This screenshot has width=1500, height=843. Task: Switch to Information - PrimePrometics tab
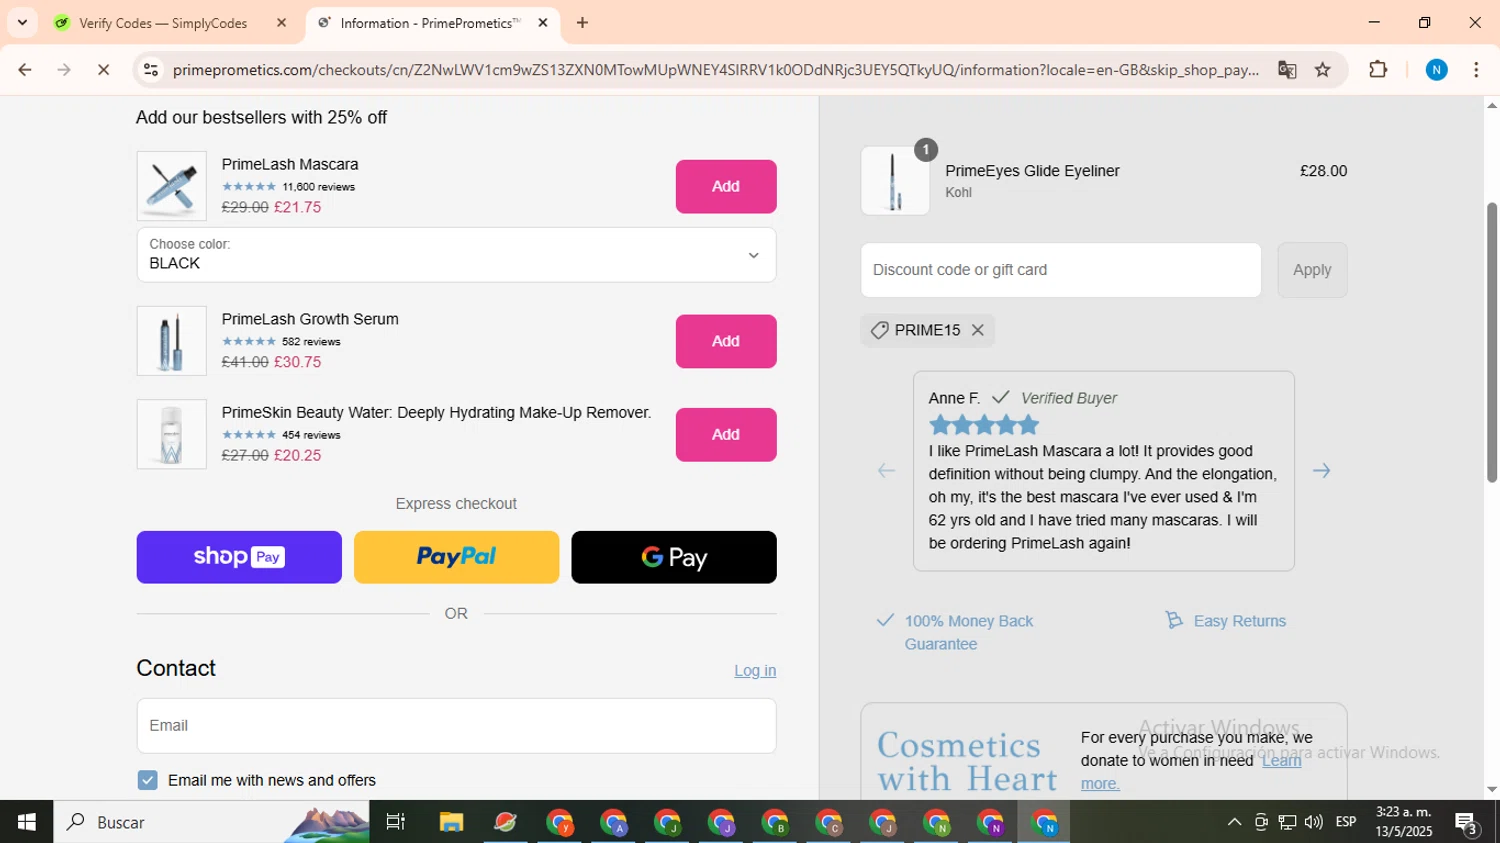click(x=431, y=23)
